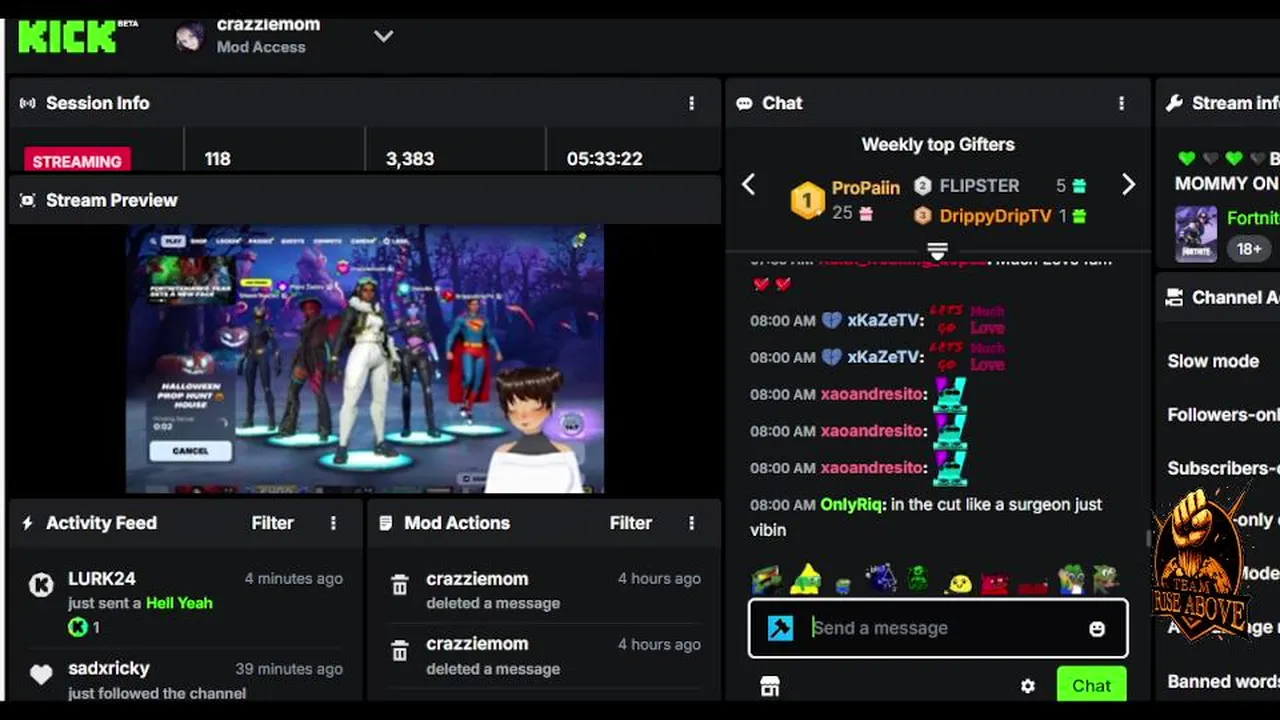
Task: Insert the blue constellation emote
Action: [880, 579]
